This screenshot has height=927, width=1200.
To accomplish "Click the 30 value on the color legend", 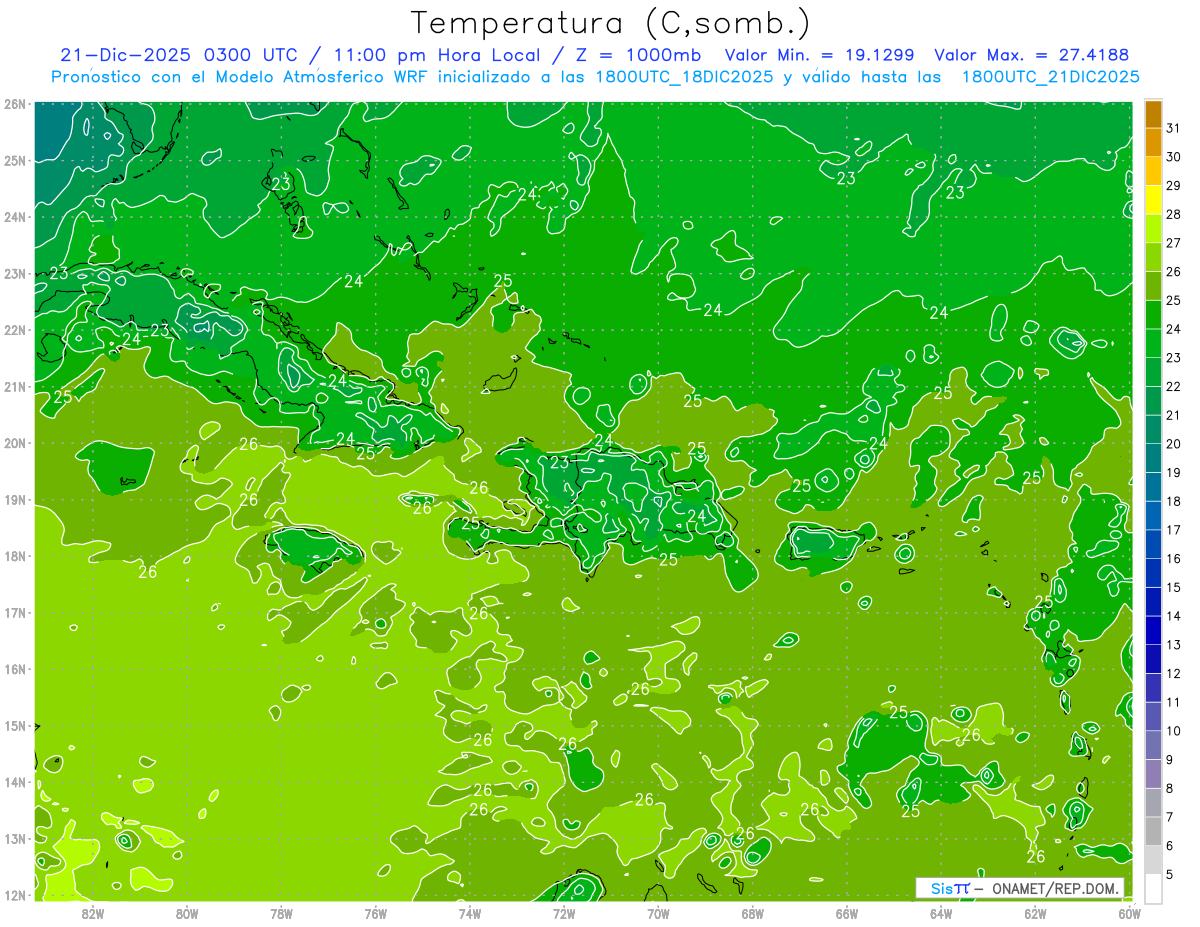I will click(x=1173, y=157).
